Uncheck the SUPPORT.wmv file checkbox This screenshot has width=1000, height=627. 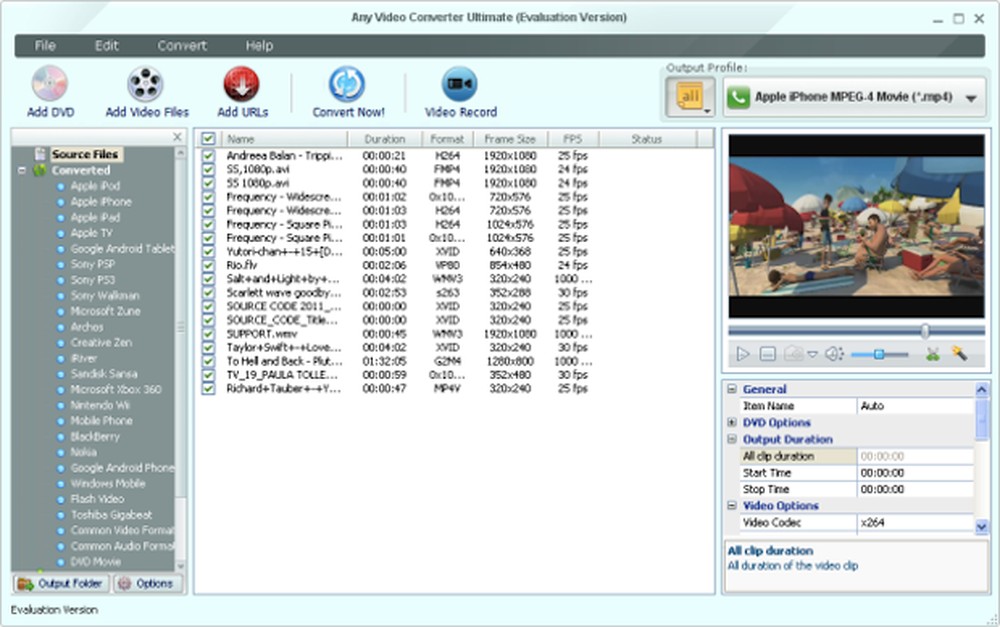(x=208, y=333)
